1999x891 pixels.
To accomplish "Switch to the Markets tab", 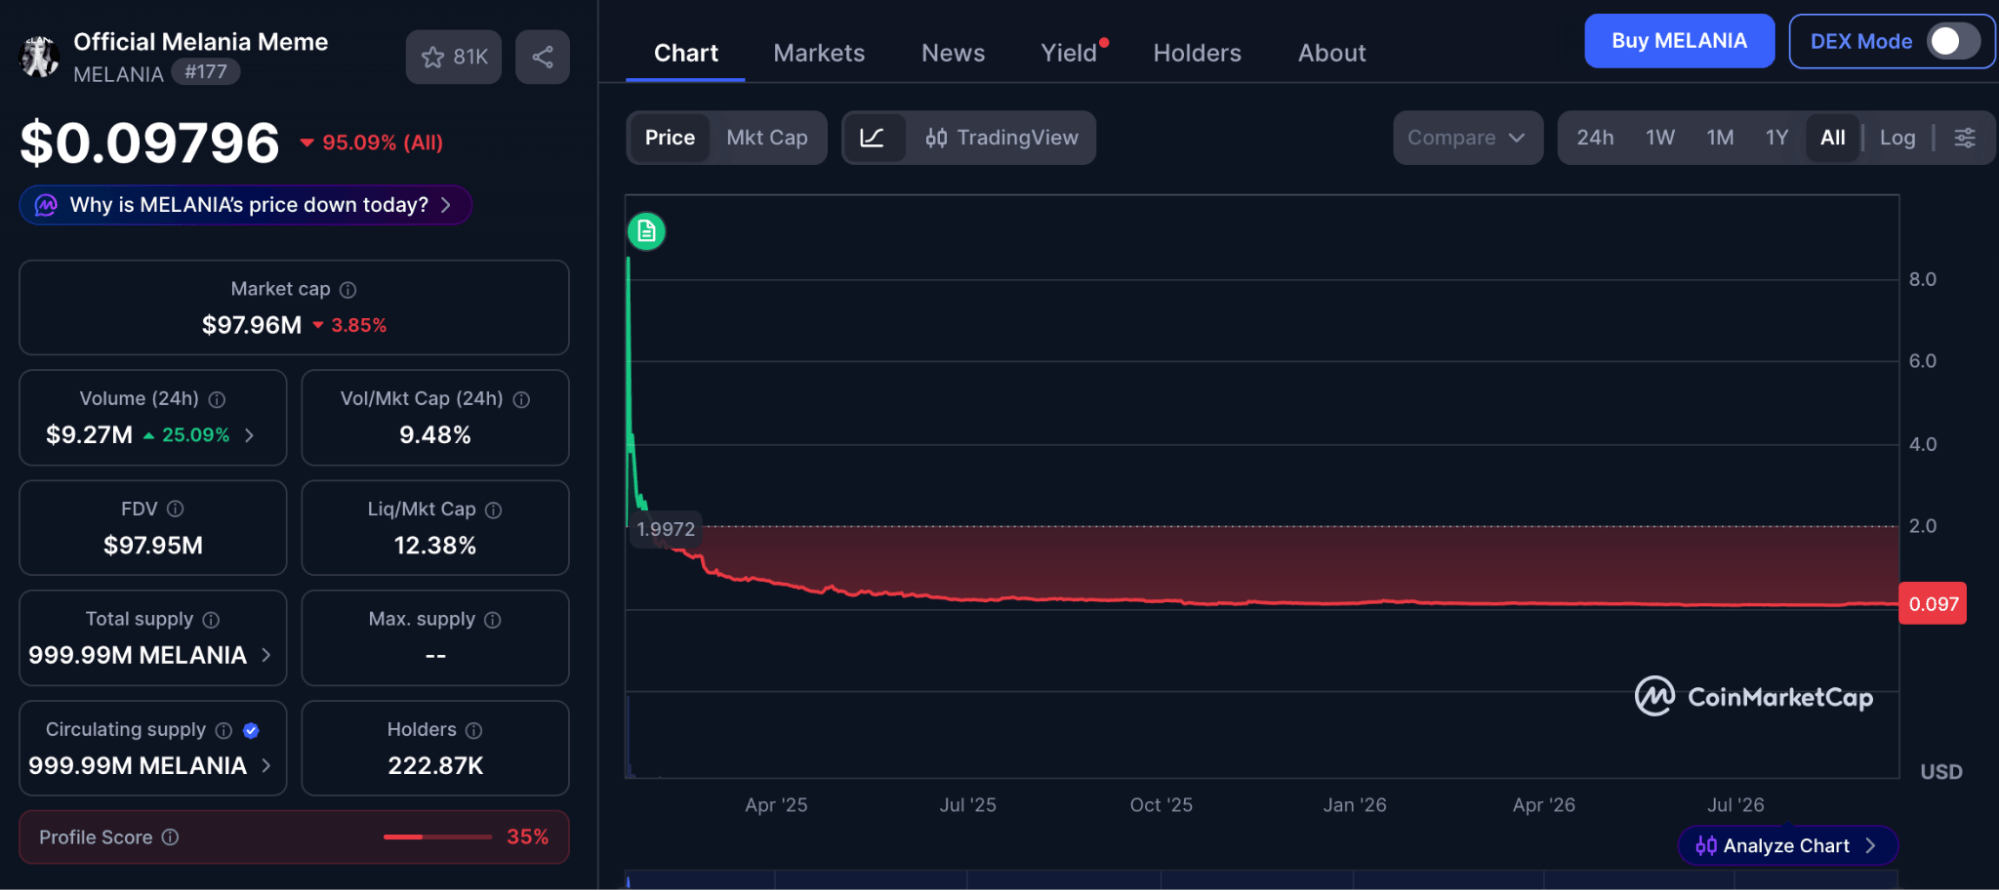I will click(819, 53).
